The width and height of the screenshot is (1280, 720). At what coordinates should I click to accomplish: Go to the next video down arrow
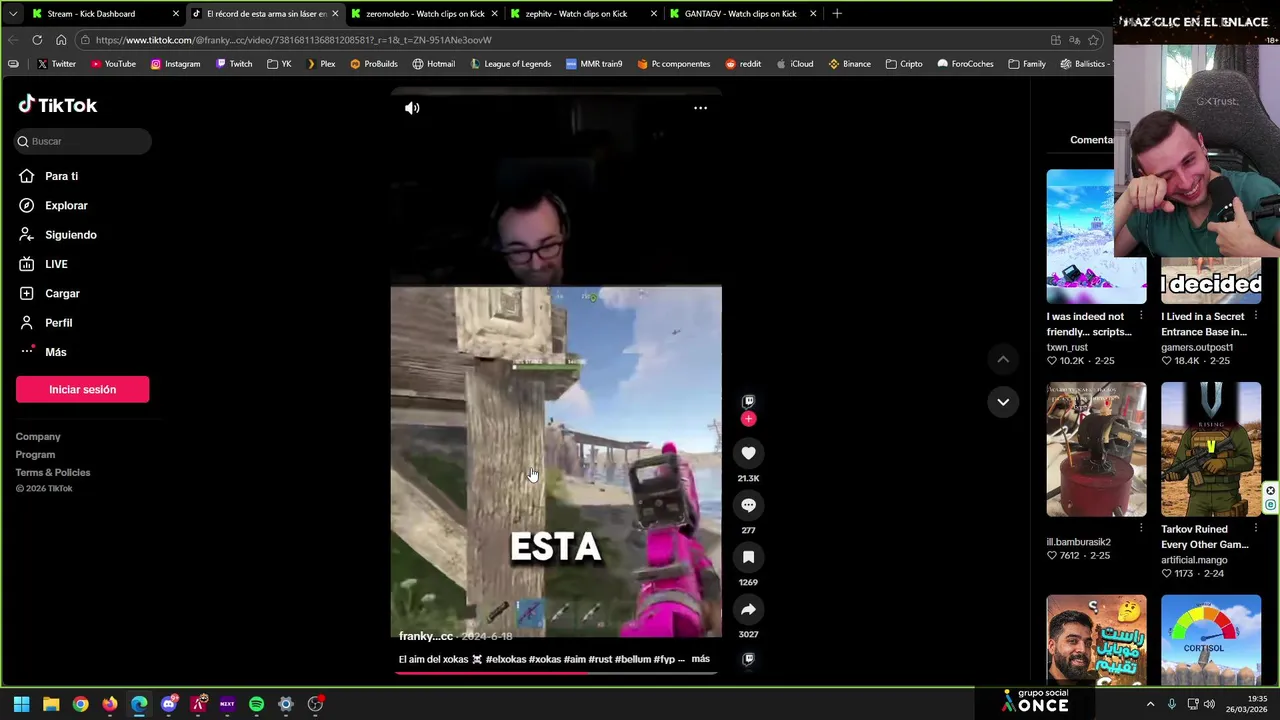(x=1002, y=402)
